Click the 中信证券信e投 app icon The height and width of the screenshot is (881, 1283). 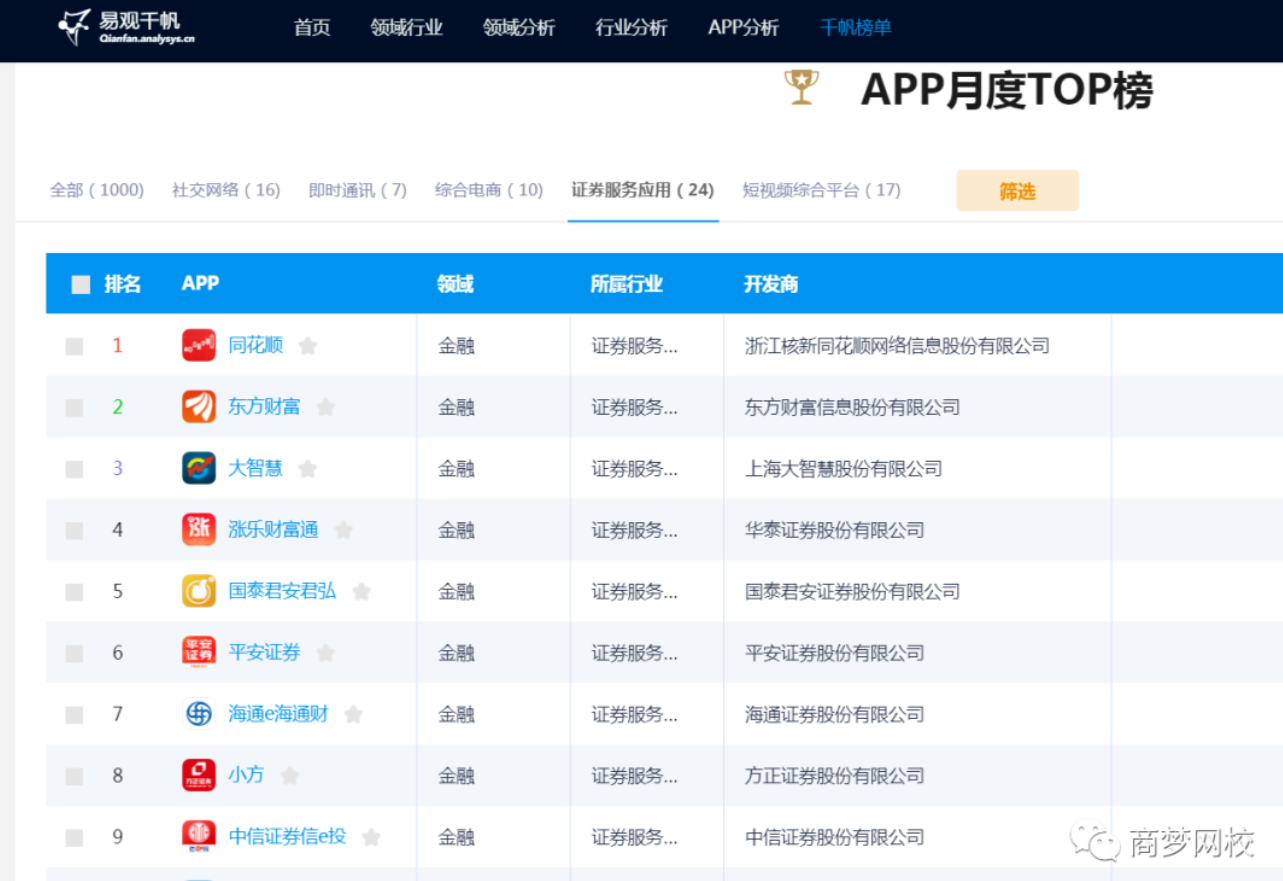(199, 837)
